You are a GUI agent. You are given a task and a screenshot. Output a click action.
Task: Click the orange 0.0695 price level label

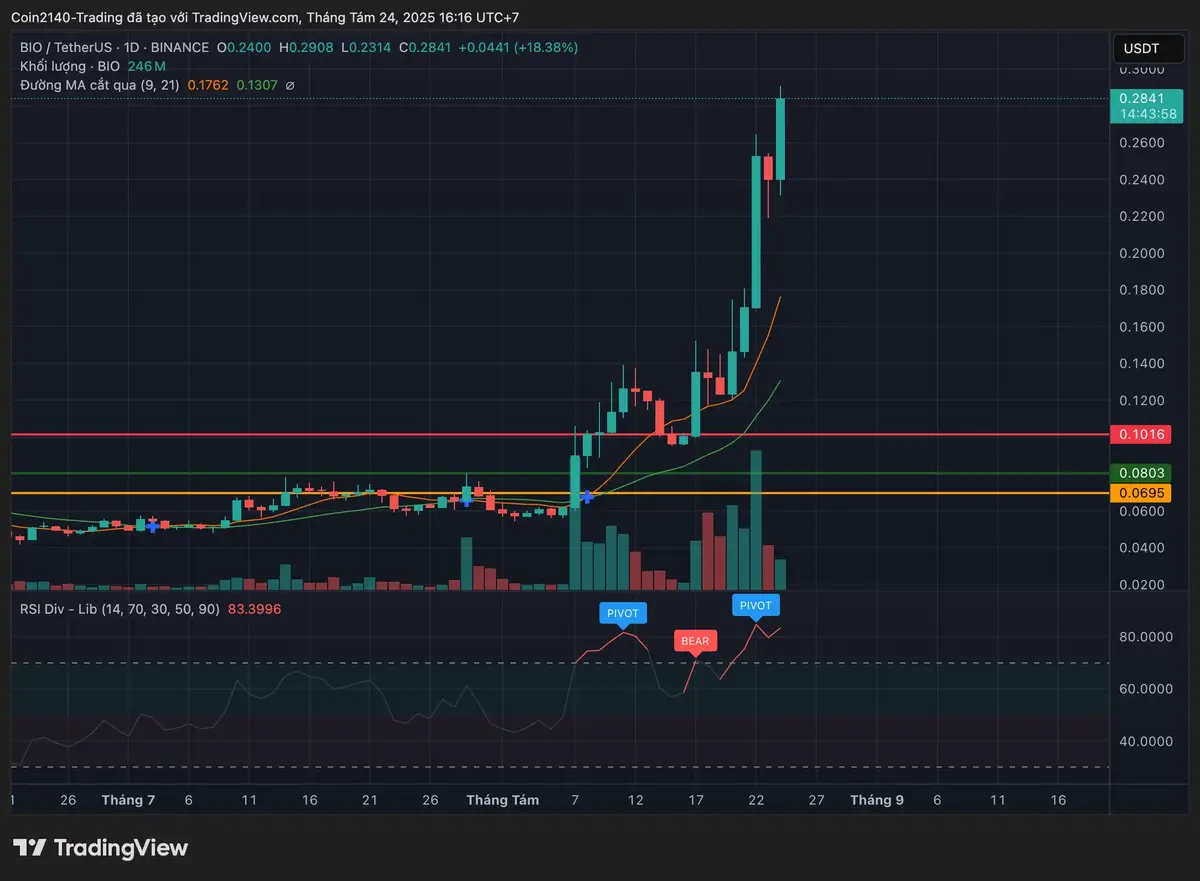coord(1141,493)
